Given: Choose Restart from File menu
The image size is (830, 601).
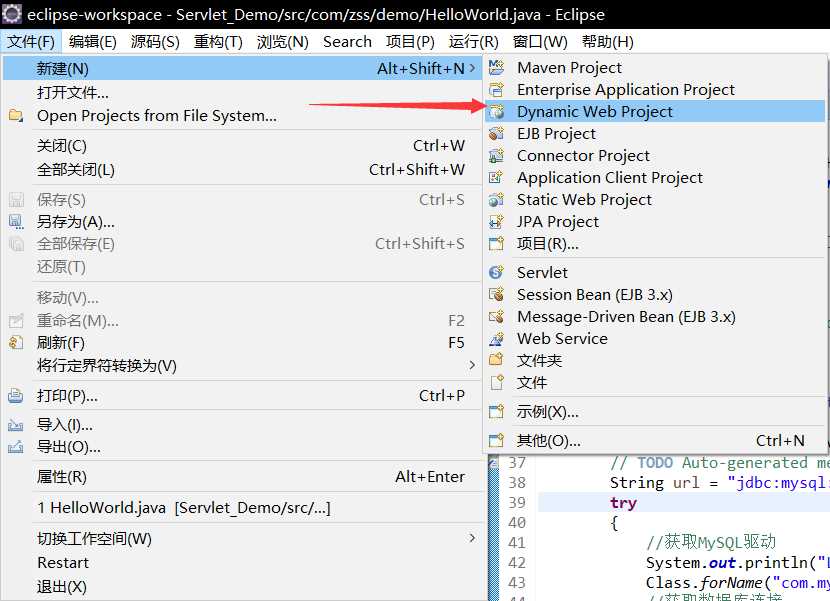Looking at the screenshot, I should tap(242, 562).
